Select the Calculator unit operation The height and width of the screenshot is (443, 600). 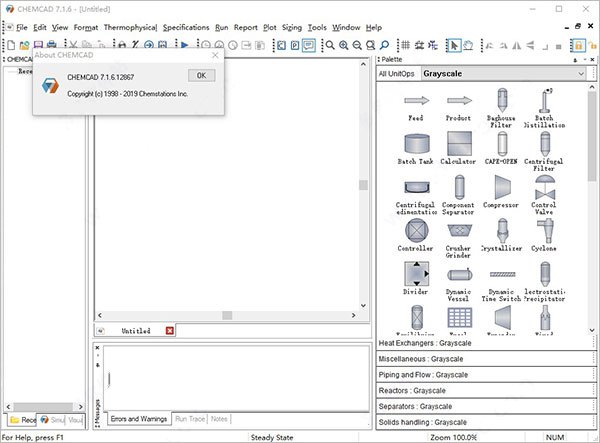click(x=458, y=144)
